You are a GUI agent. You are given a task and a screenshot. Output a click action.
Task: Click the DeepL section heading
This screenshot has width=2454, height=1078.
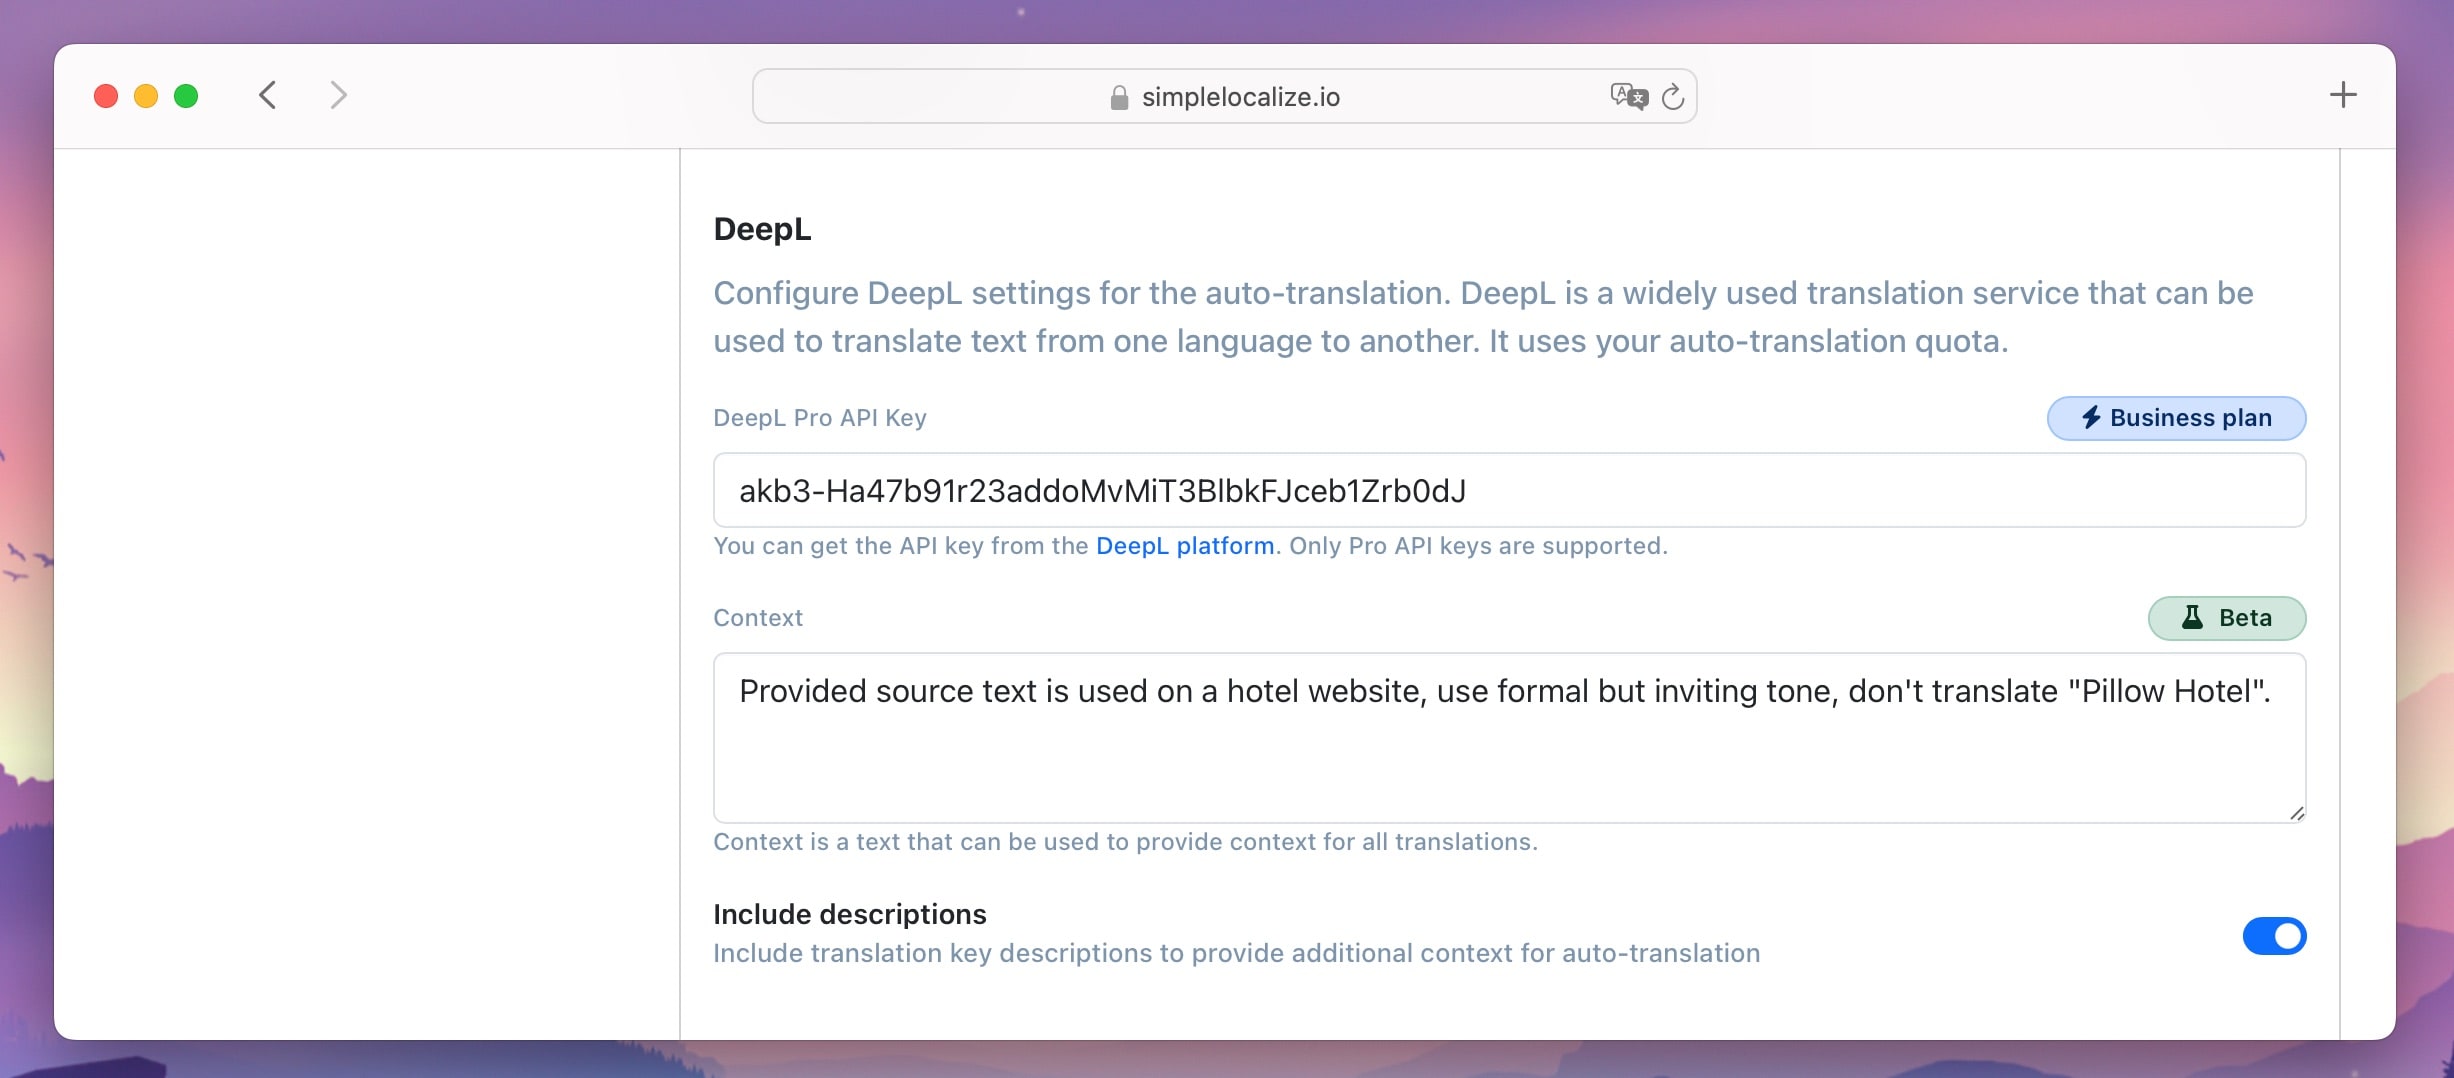(x=762, y=229)
